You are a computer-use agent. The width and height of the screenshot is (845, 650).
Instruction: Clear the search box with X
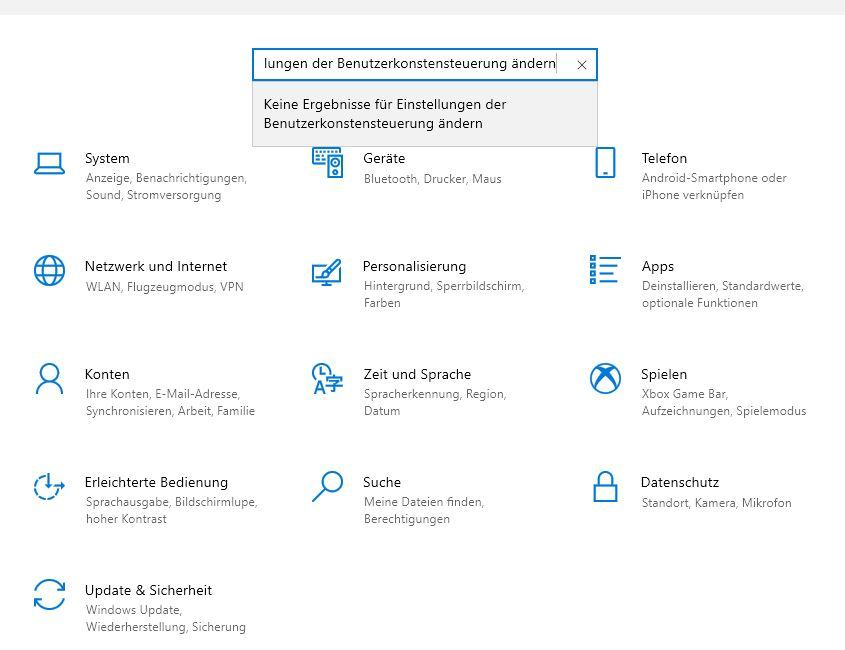click(581, 65)
